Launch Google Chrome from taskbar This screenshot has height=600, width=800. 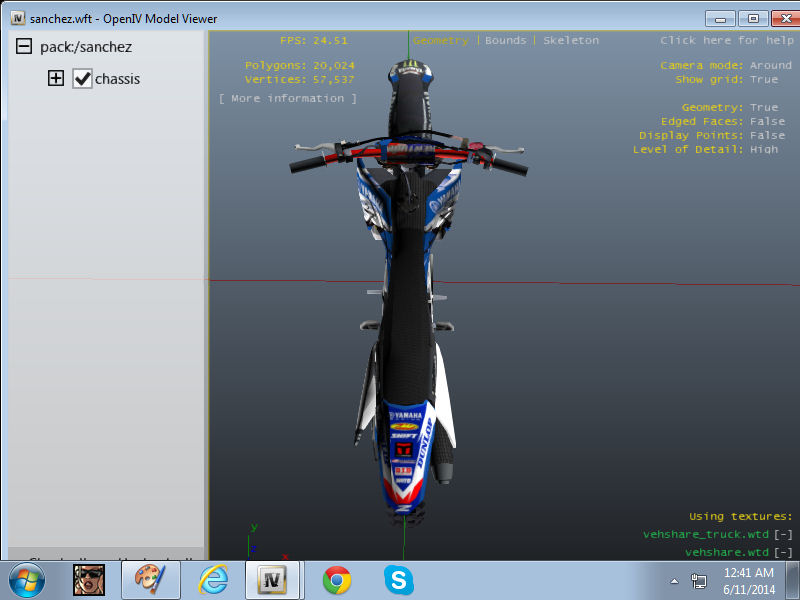point(337,581)
